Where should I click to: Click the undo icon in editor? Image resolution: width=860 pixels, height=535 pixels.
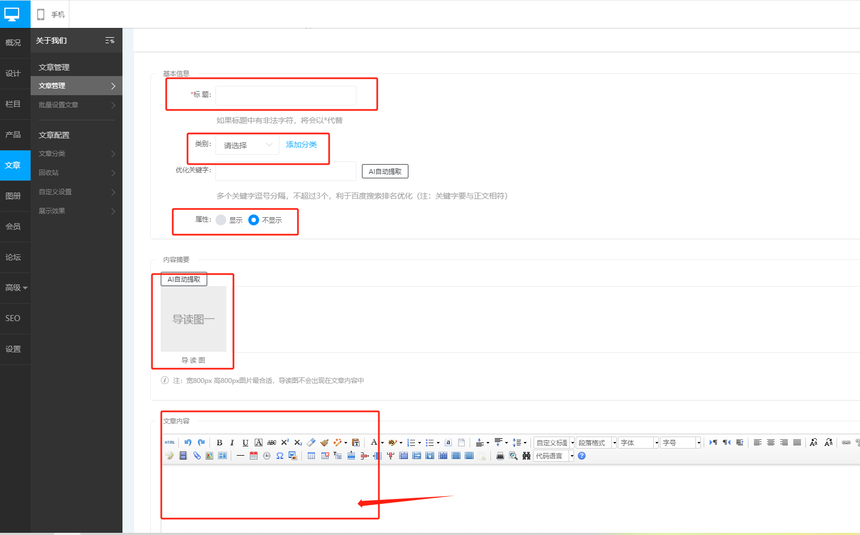[x=188, y=442]
